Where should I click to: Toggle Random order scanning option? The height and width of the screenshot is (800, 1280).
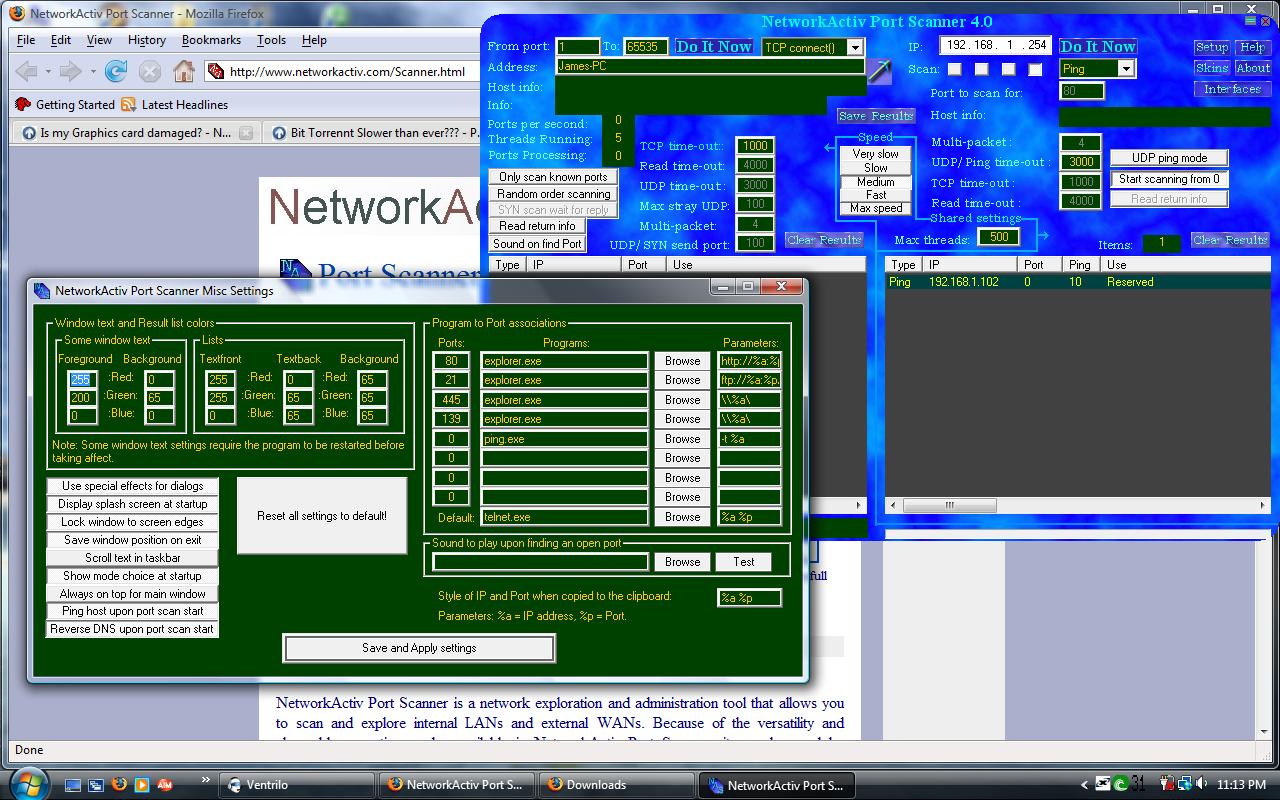553,194
